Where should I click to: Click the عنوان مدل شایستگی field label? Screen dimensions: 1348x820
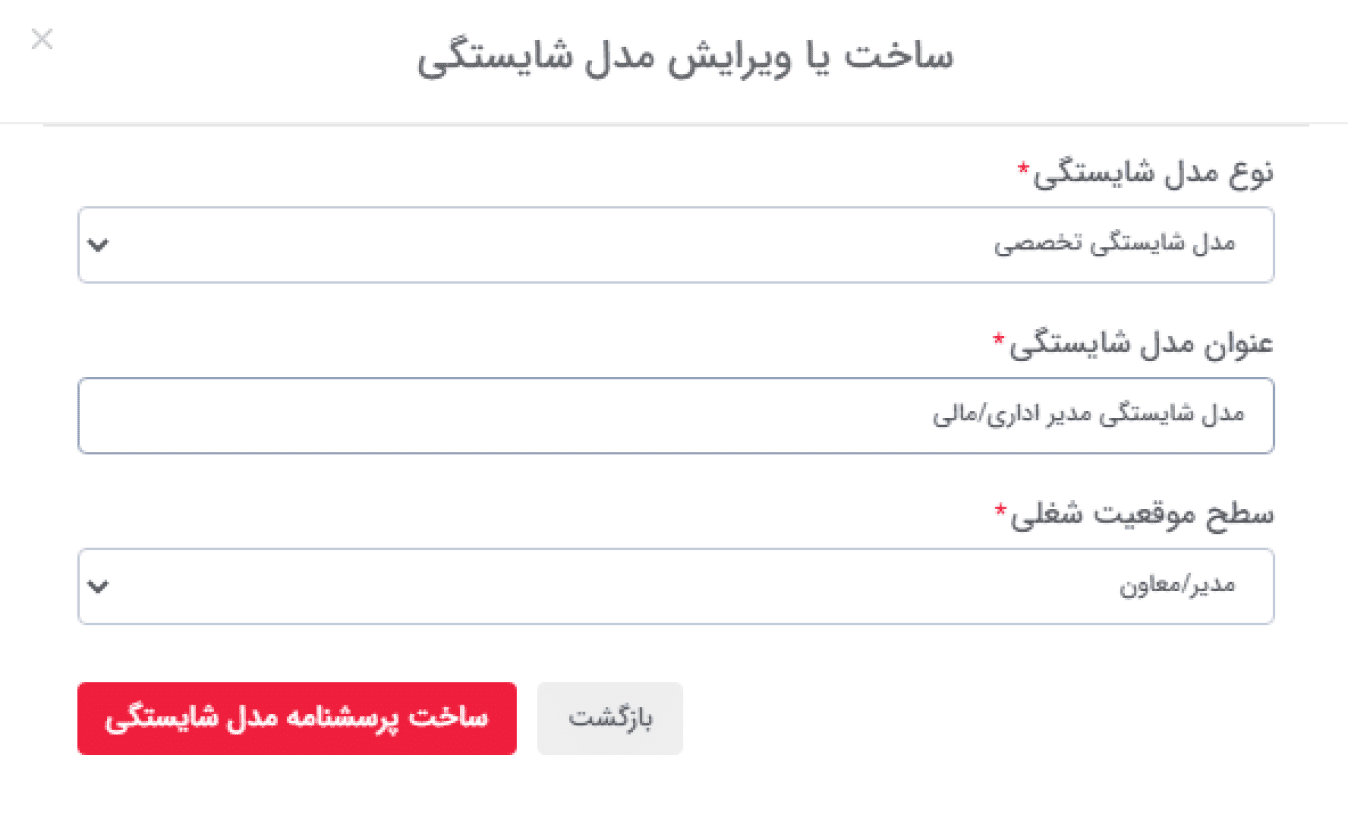click(1142, 342)
